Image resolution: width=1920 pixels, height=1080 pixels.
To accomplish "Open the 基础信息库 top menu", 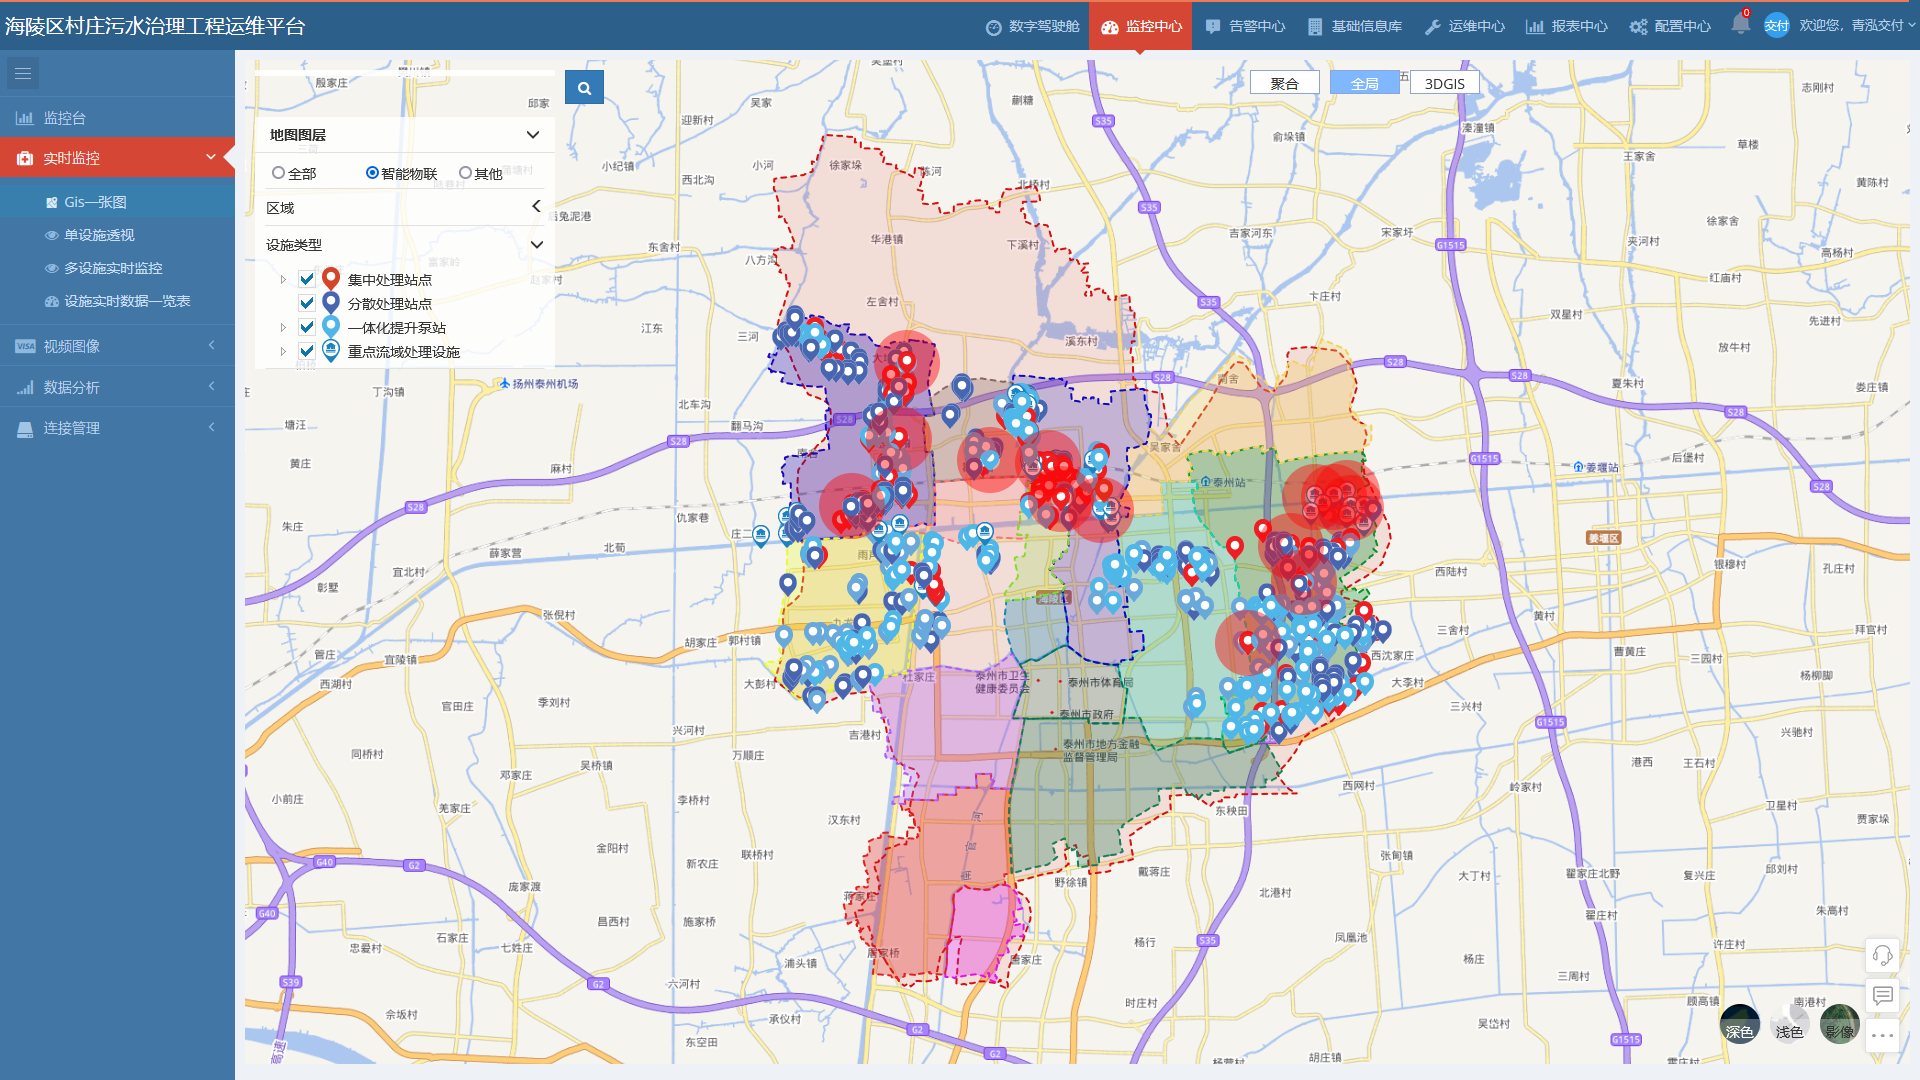I will pyautogui.click(x=1355, y=26).
